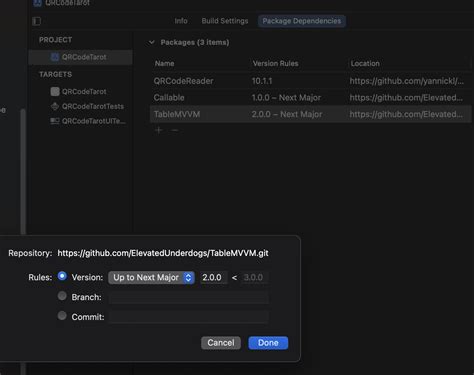Click the 2.0.0 – Next Major cell
The width and height of the screenshot is (474, 375).
click(287, 114)
